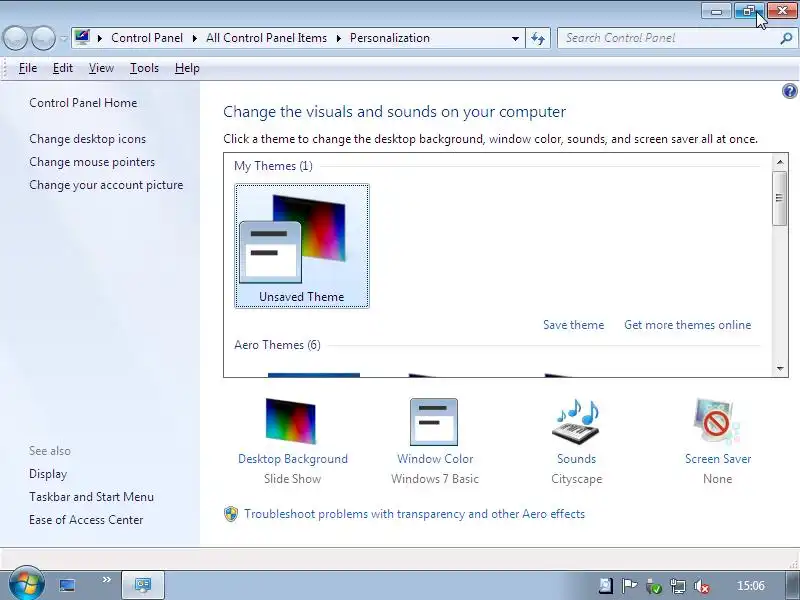800x600 pixels.
Task: Open the Desktop Background icon
Action: tap(290, 421)
